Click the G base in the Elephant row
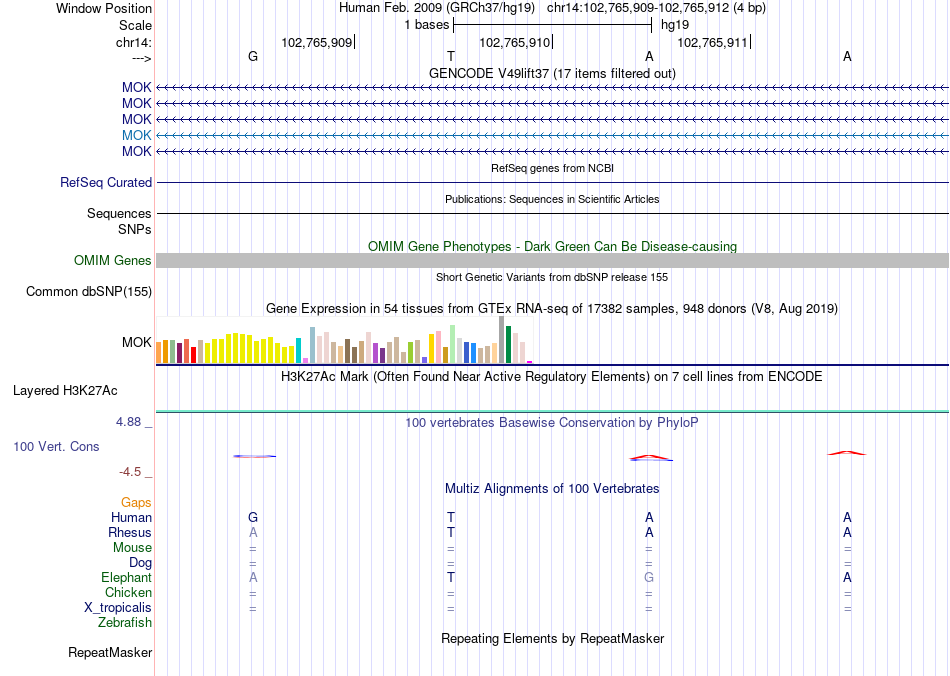This screenshot has width=950, height=676. pyautogui.click(x=648, y=577)
